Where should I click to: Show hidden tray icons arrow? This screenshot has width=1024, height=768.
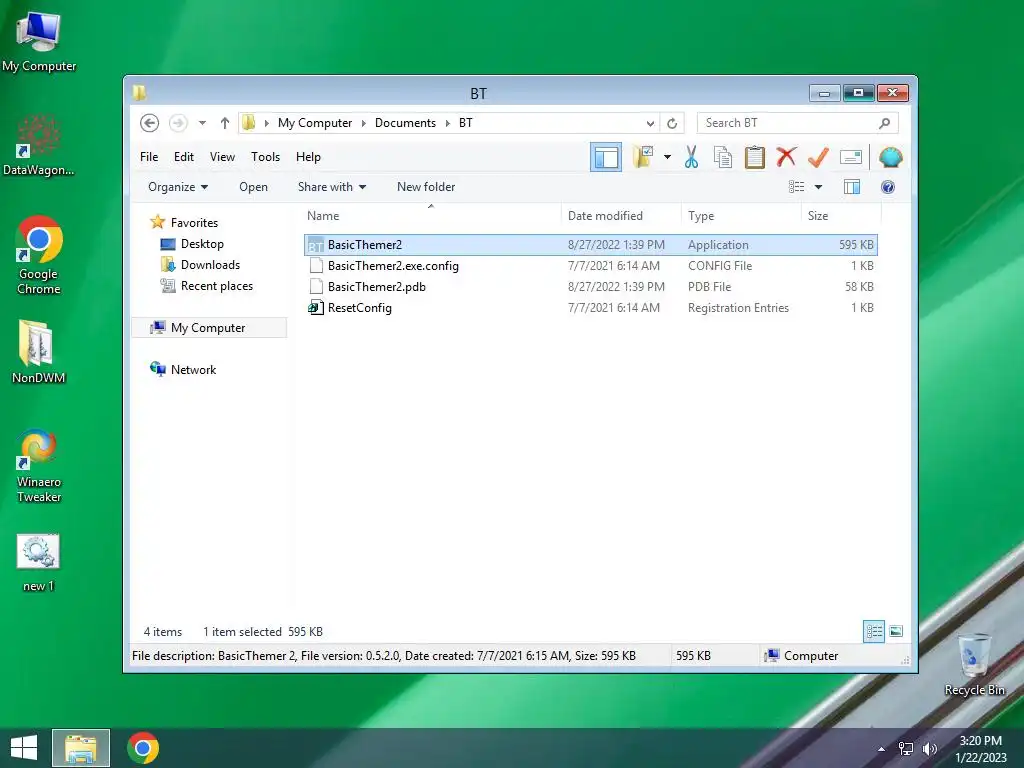882,749
